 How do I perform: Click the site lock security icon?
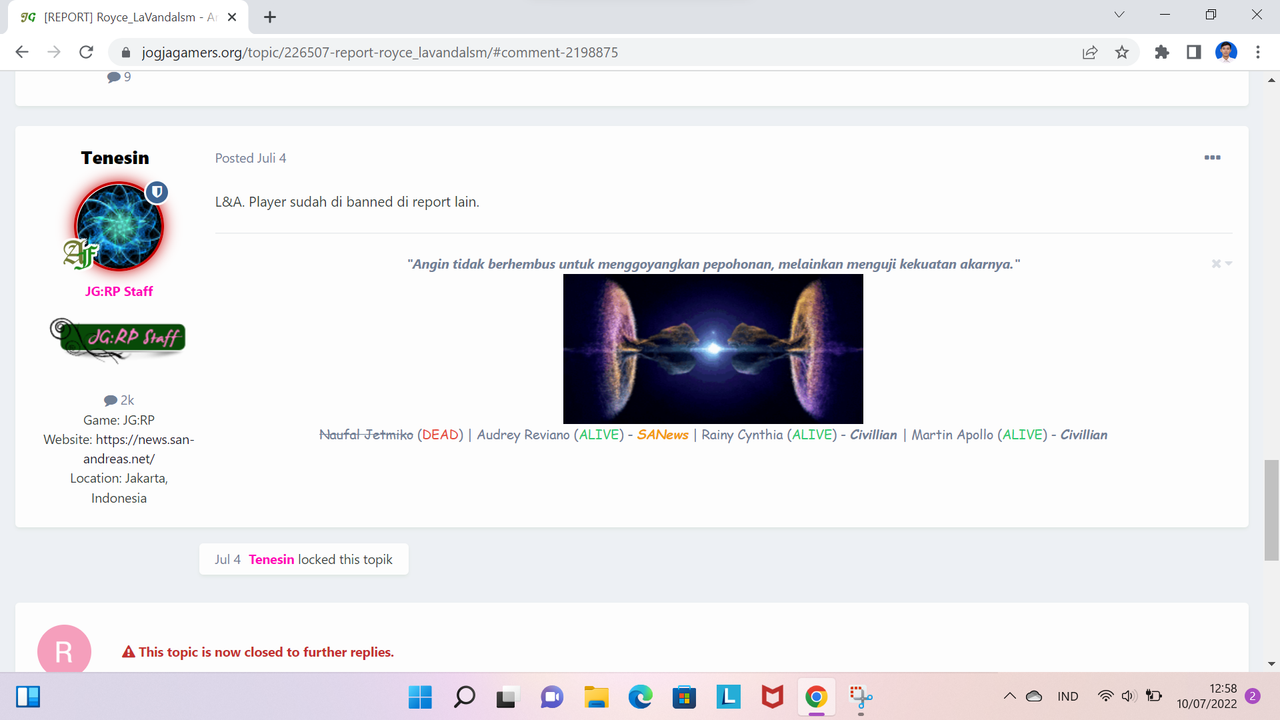[x=126, y=52]
